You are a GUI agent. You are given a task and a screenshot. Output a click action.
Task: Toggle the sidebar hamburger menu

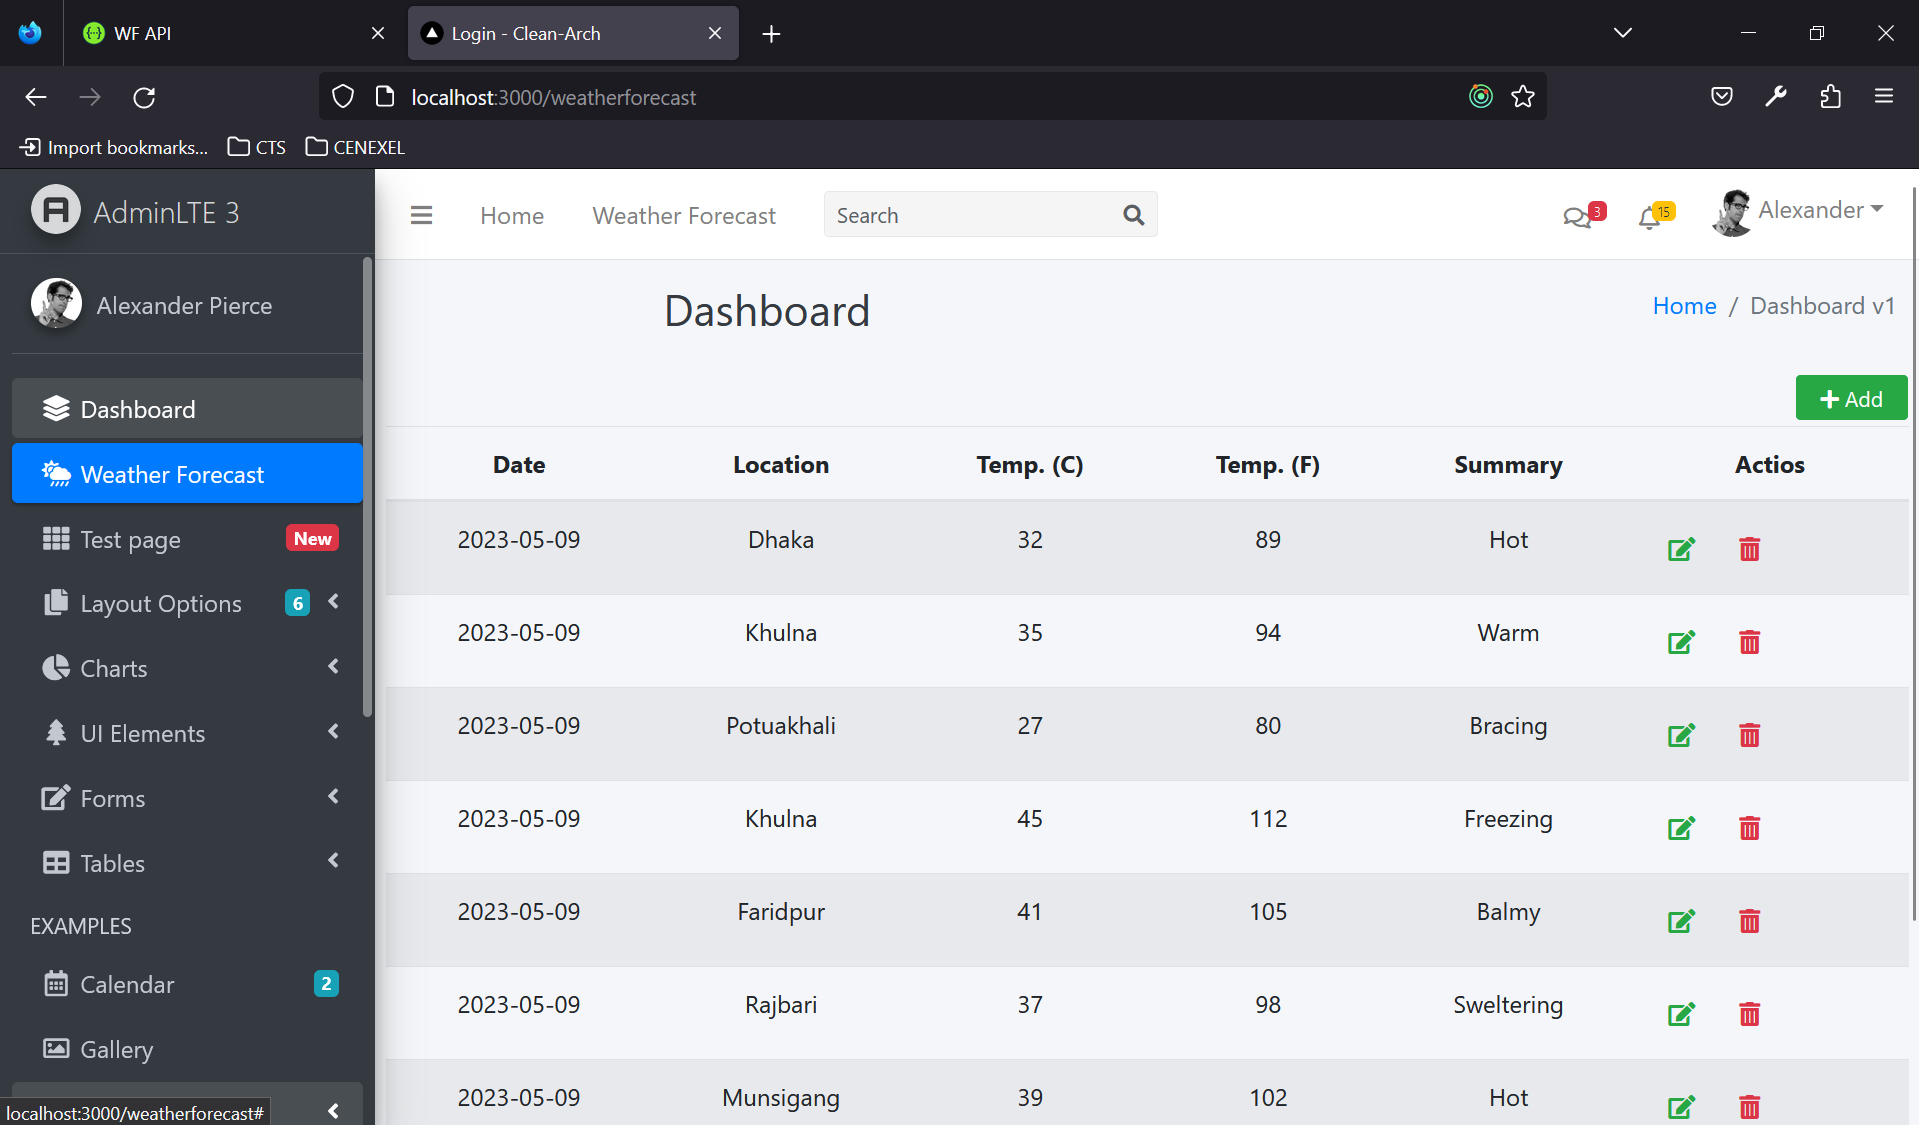click(421, 215)
